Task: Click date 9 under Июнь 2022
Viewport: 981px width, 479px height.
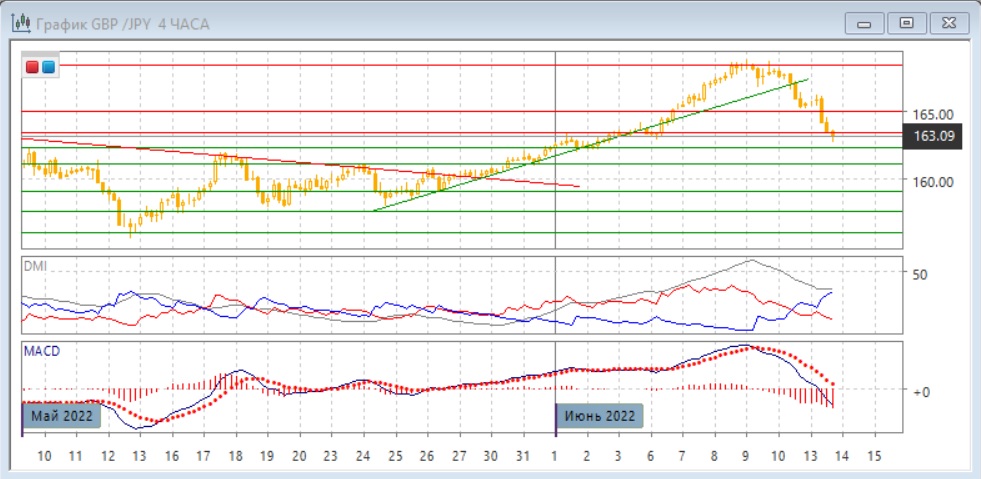Action: click(746, 456)
